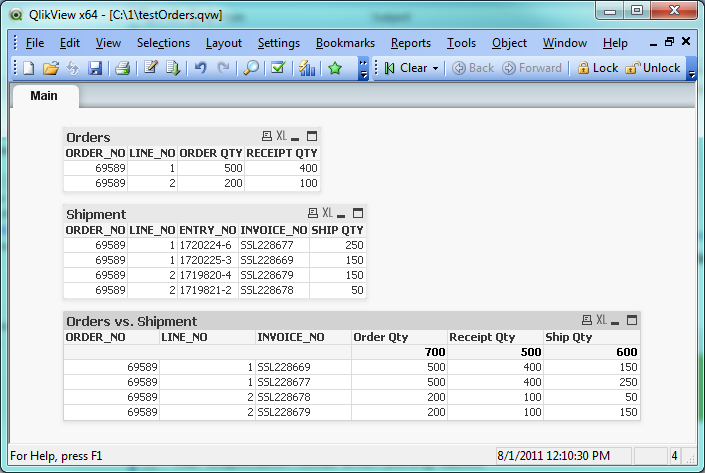Click the New document icon
Screen dimensions: 705x473
tap(28, 68)
